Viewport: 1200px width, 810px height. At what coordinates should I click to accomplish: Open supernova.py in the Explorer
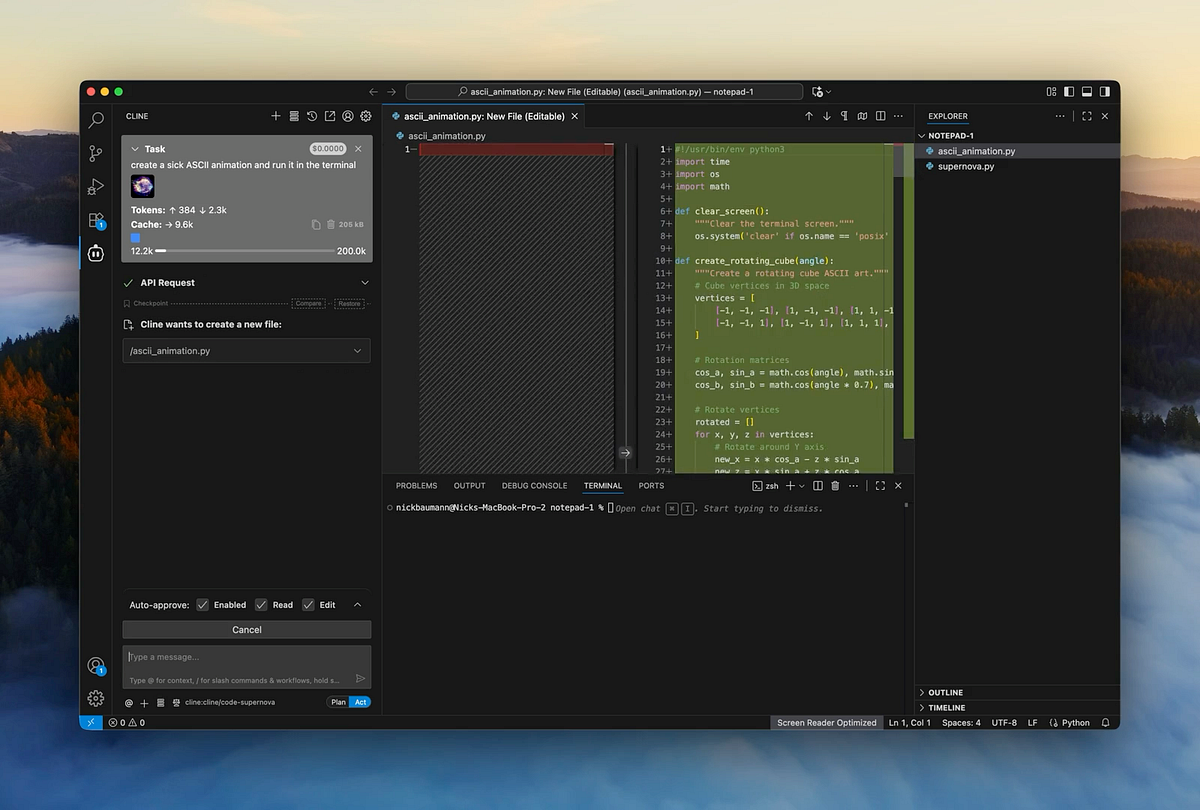(x=965, y=166)
